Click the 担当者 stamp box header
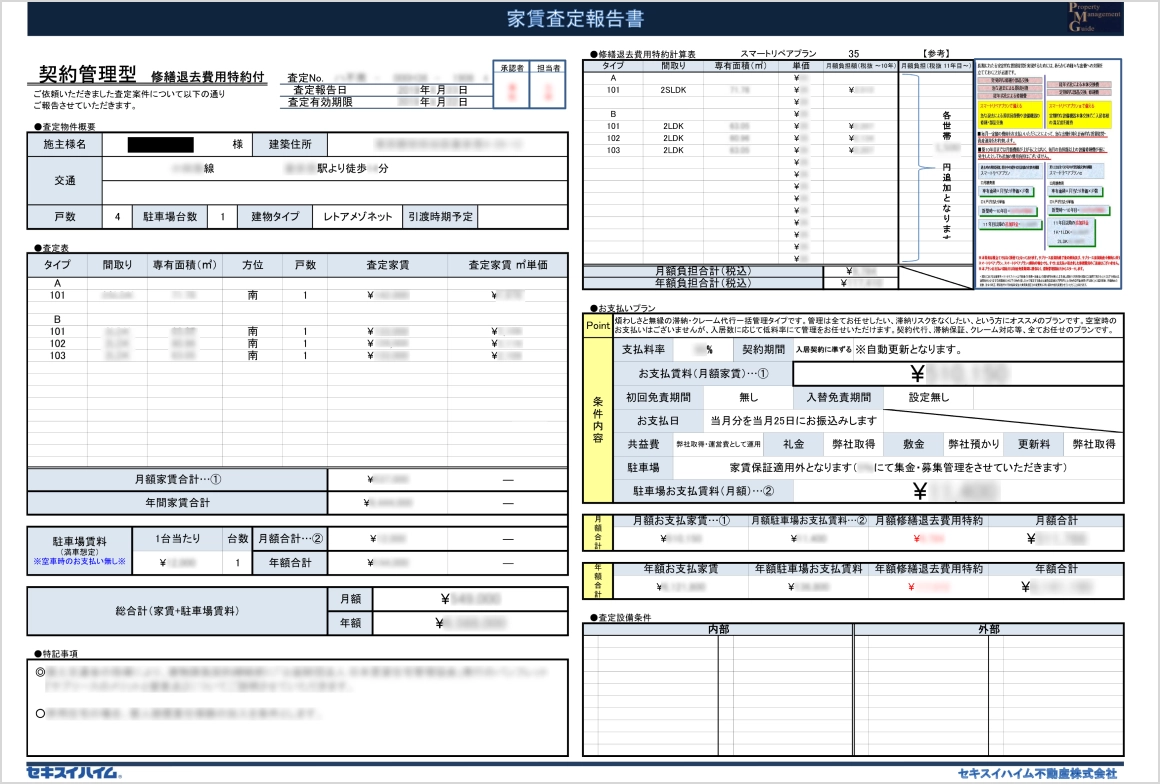 coord(548,68)
